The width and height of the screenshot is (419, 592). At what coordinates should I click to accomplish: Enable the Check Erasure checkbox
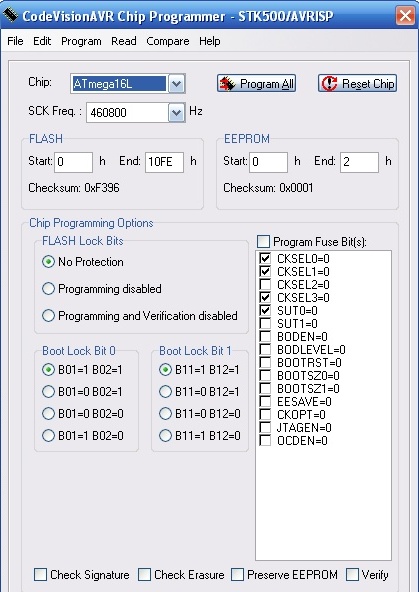coord(144,575)
